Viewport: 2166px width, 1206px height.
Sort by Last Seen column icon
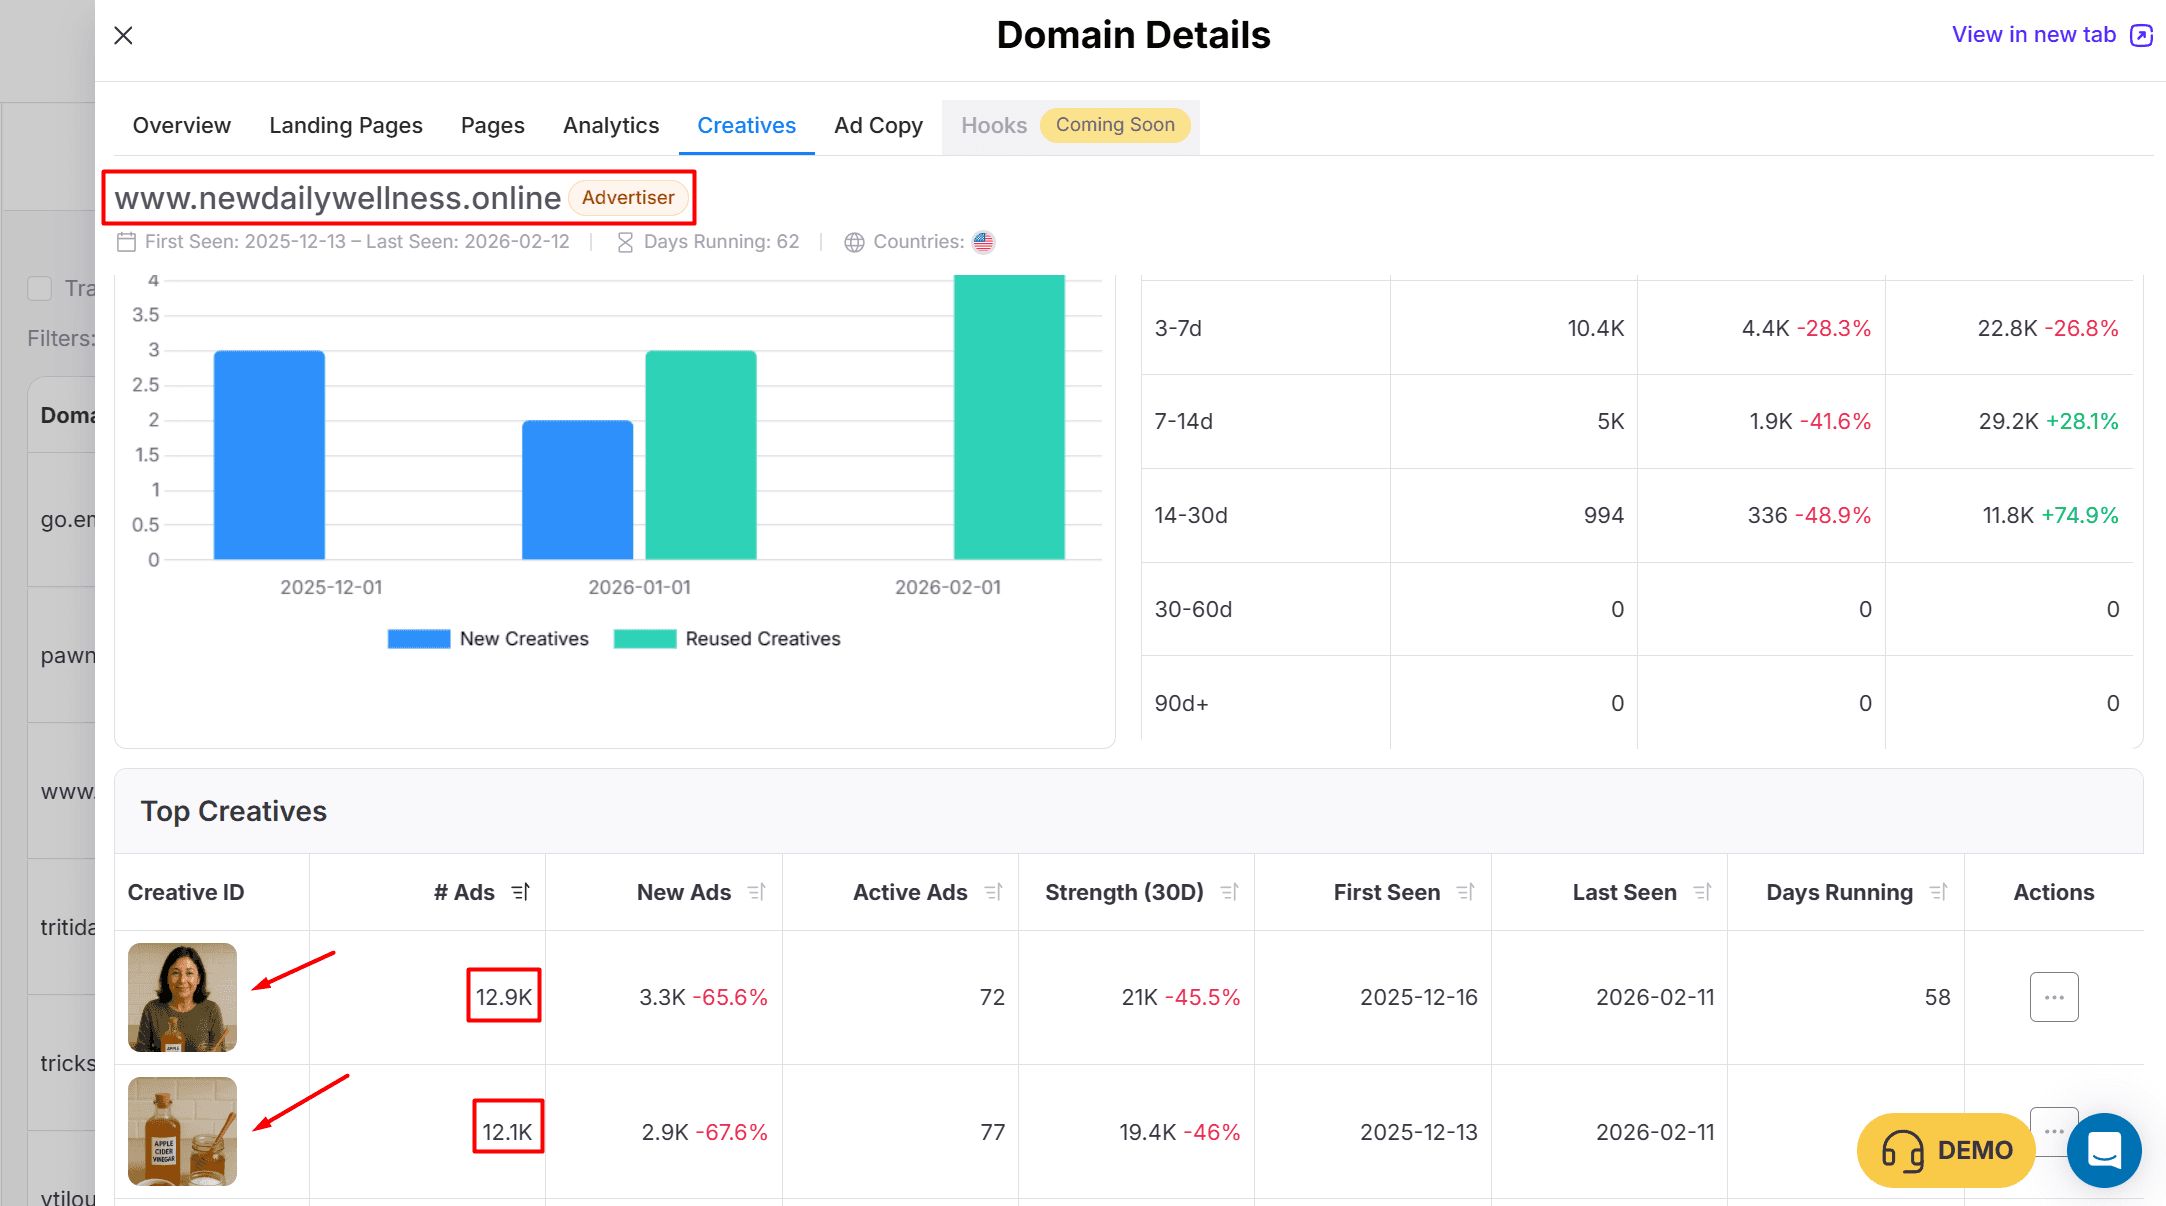coord(1702,892)
